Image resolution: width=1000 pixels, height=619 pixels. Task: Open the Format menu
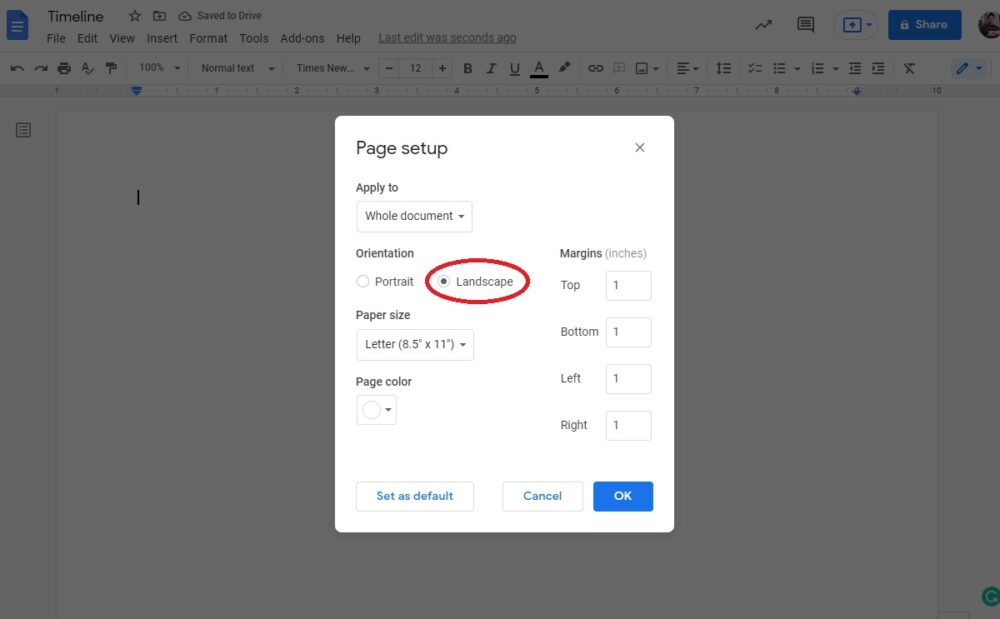coord(208,38)
